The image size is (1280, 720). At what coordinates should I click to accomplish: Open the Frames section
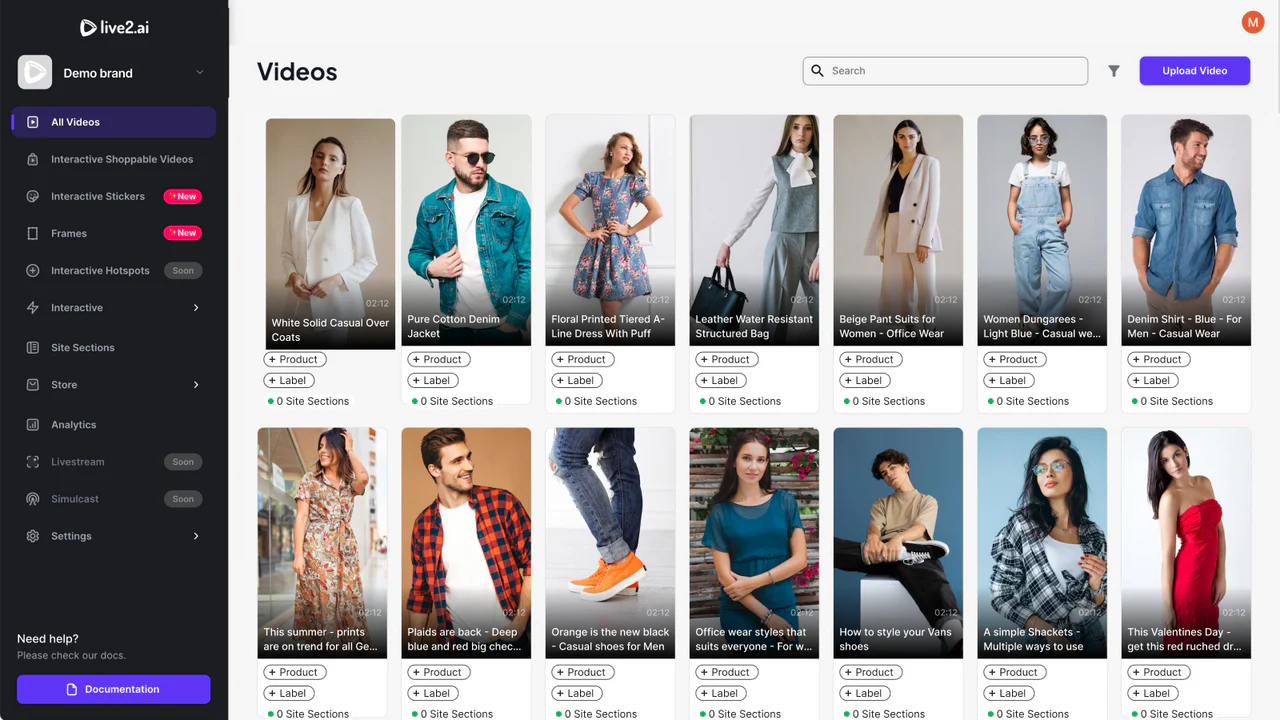click(69, 233)
